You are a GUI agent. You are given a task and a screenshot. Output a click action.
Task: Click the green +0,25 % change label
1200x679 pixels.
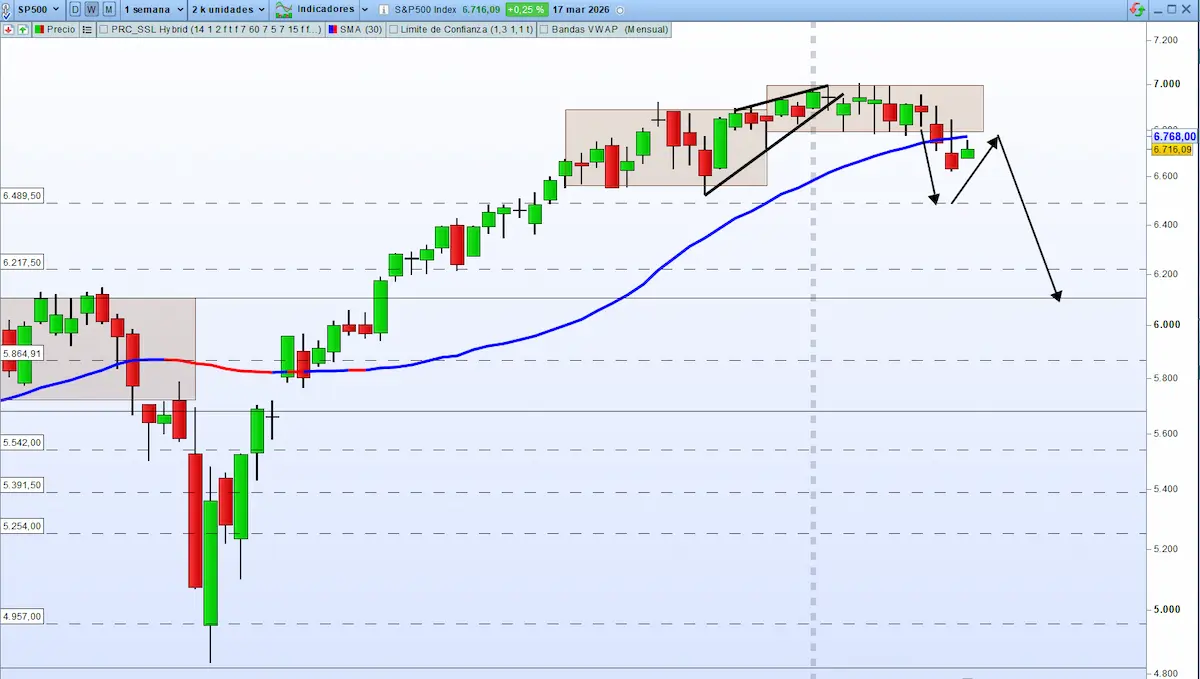coord(525,9)
